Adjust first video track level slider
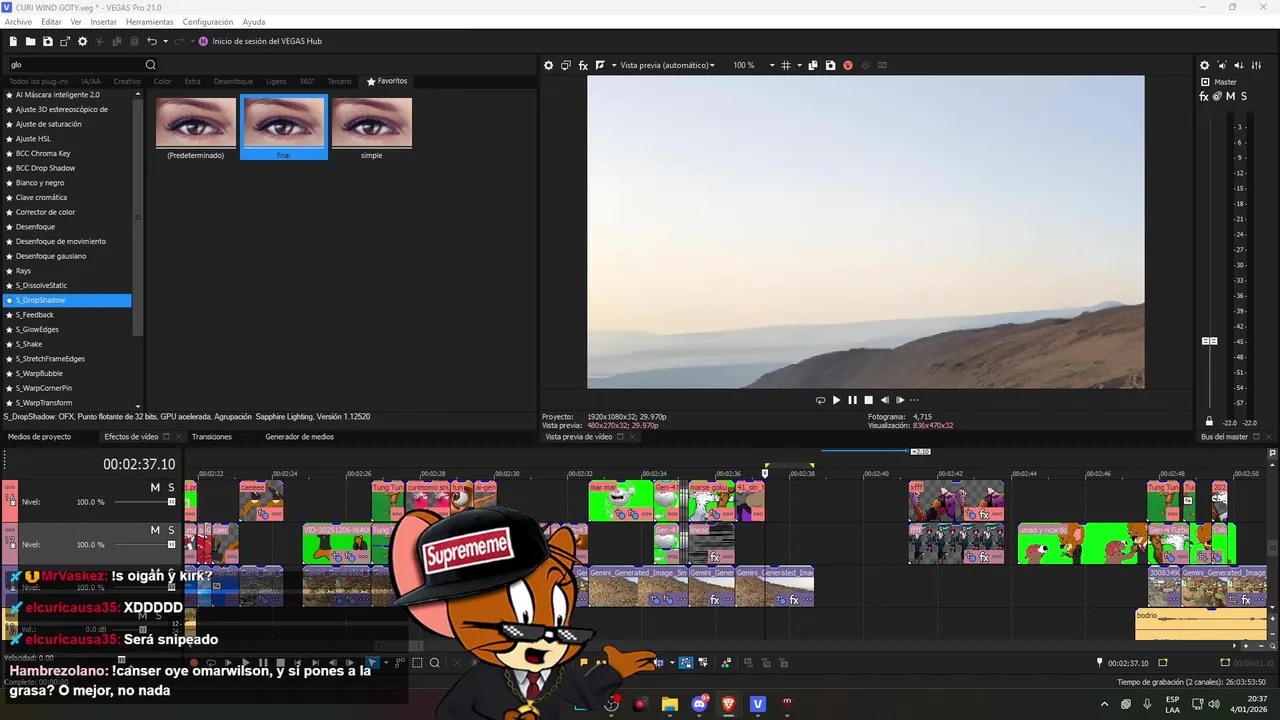The image size is (1280, 720). (x=171, y=502)
